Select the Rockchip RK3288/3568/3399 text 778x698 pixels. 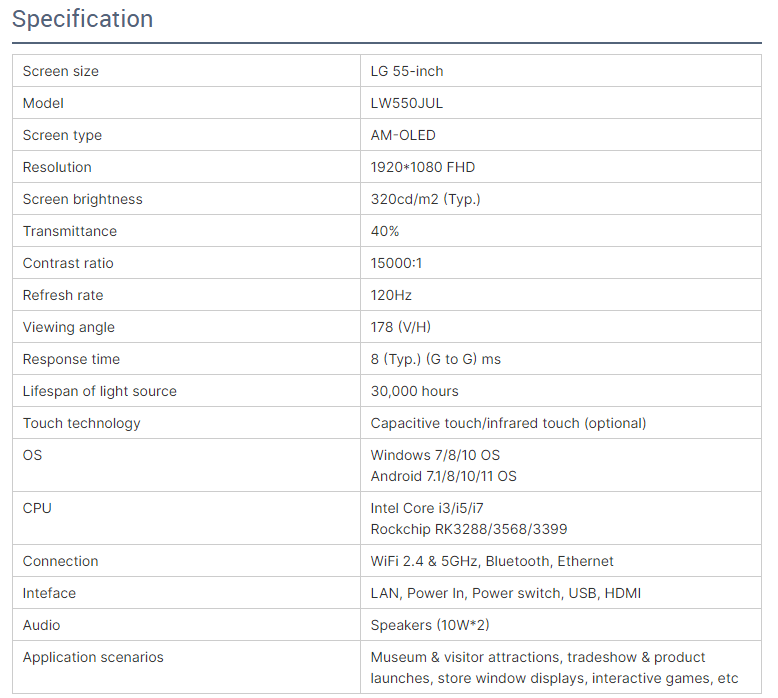click(469, 529)
